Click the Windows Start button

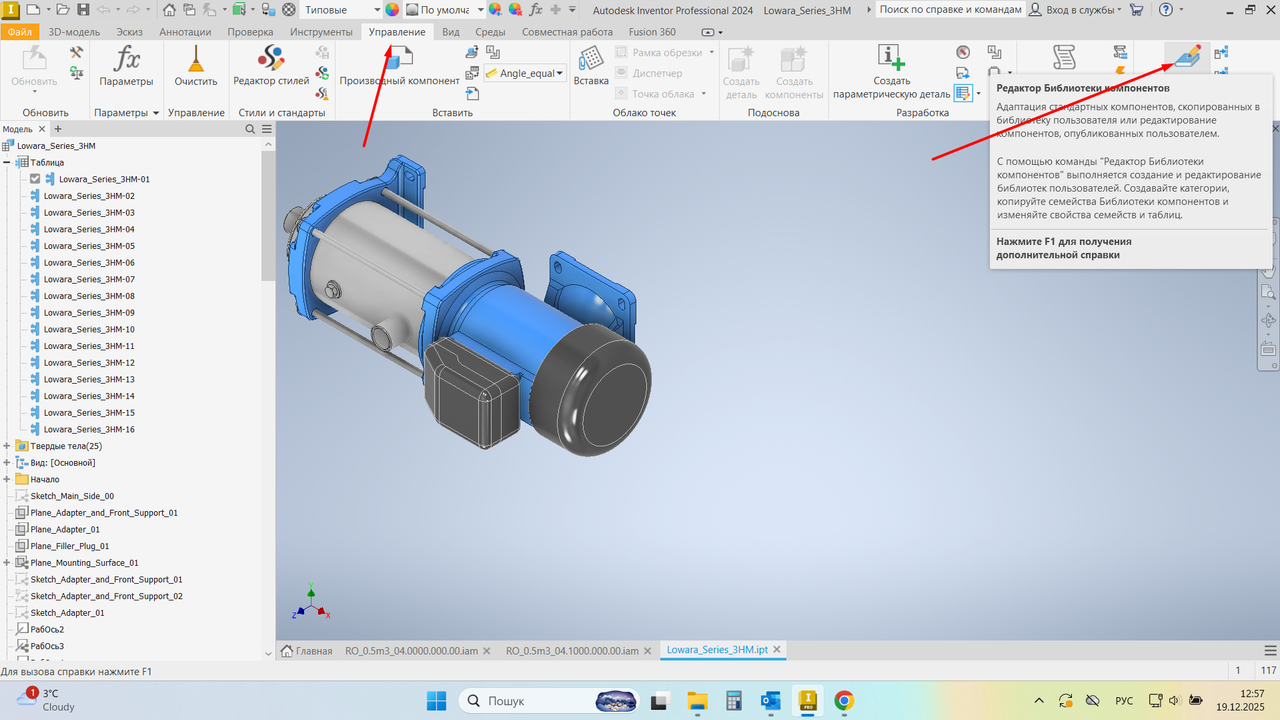pos(437,700)
